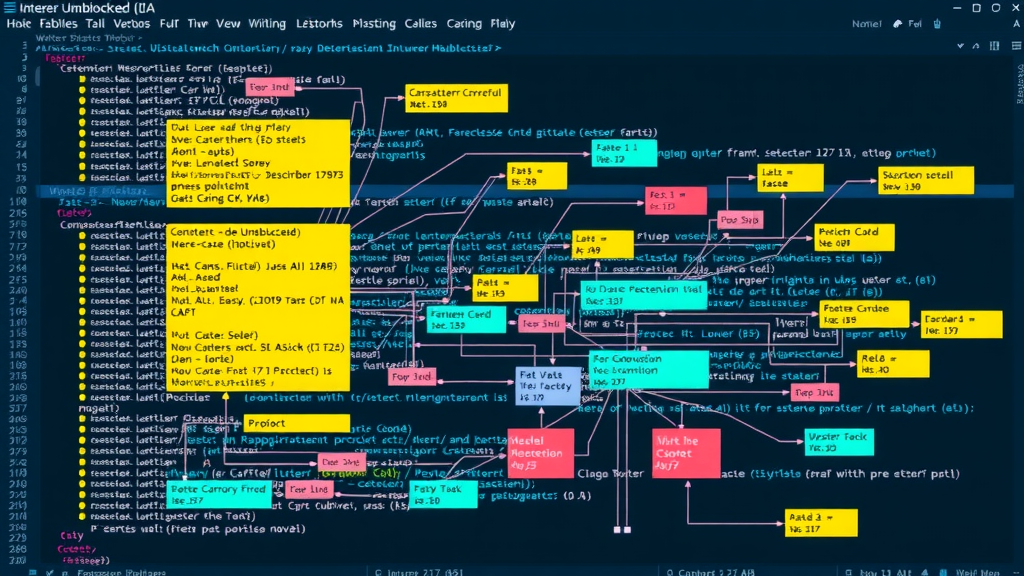Click the yellow 'Carsatterr Crreful' node
This screenshot has height=576, width=1024.
pos(455,98)
